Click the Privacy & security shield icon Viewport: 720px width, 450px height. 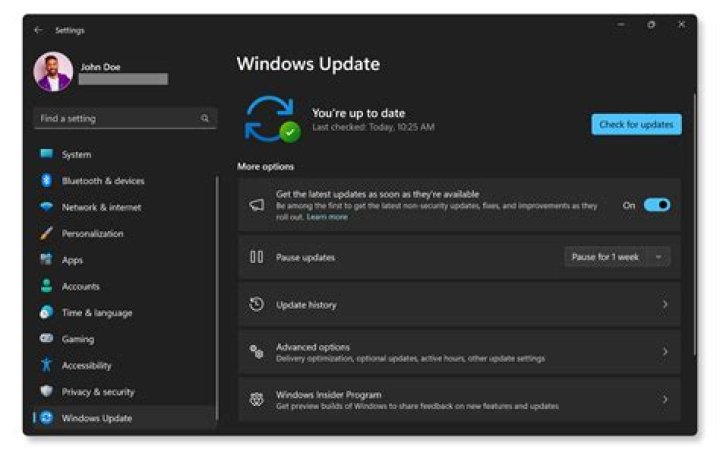(x=46, y=392)
